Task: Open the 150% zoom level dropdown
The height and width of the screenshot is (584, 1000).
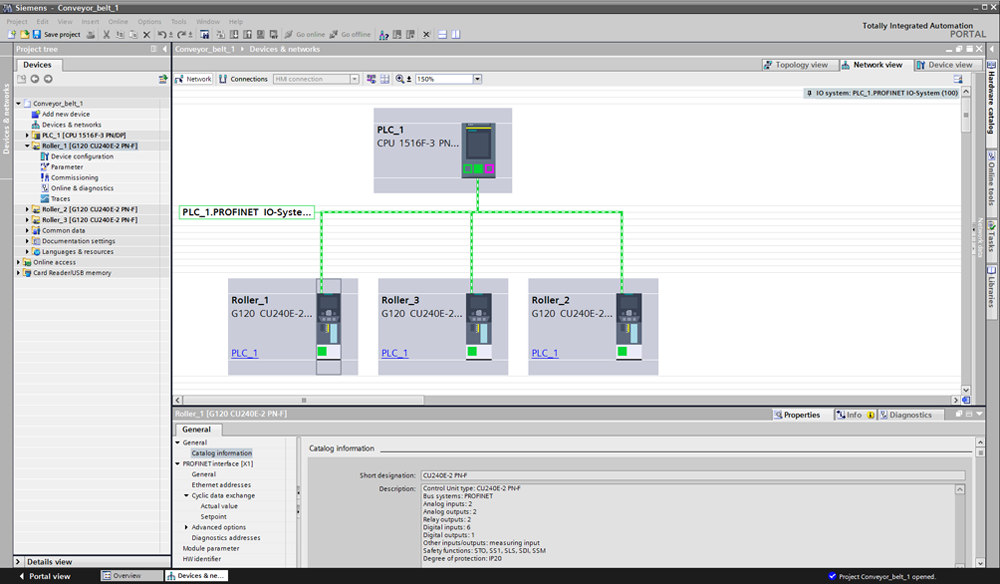Action: coord(477,79)
